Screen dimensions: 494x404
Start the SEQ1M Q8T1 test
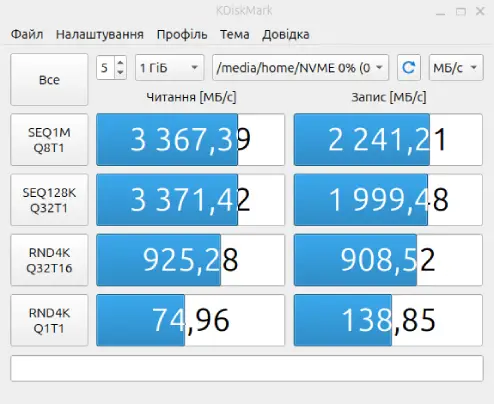49,140
